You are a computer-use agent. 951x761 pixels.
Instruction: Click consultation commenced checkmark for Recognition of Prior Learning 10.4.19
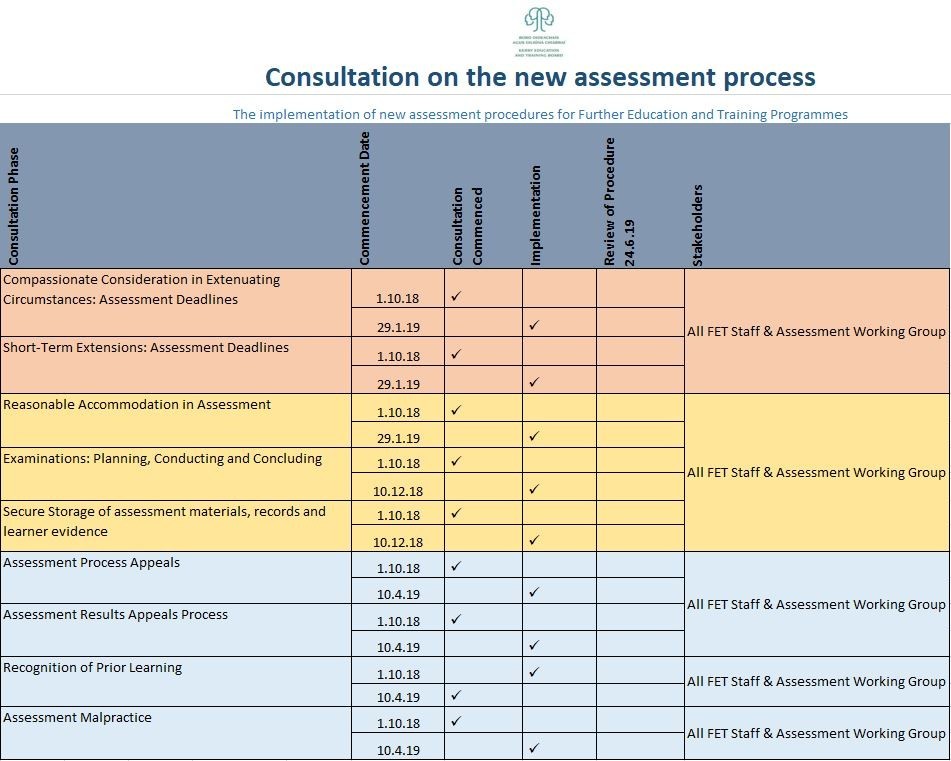click(x=456, y=695)
